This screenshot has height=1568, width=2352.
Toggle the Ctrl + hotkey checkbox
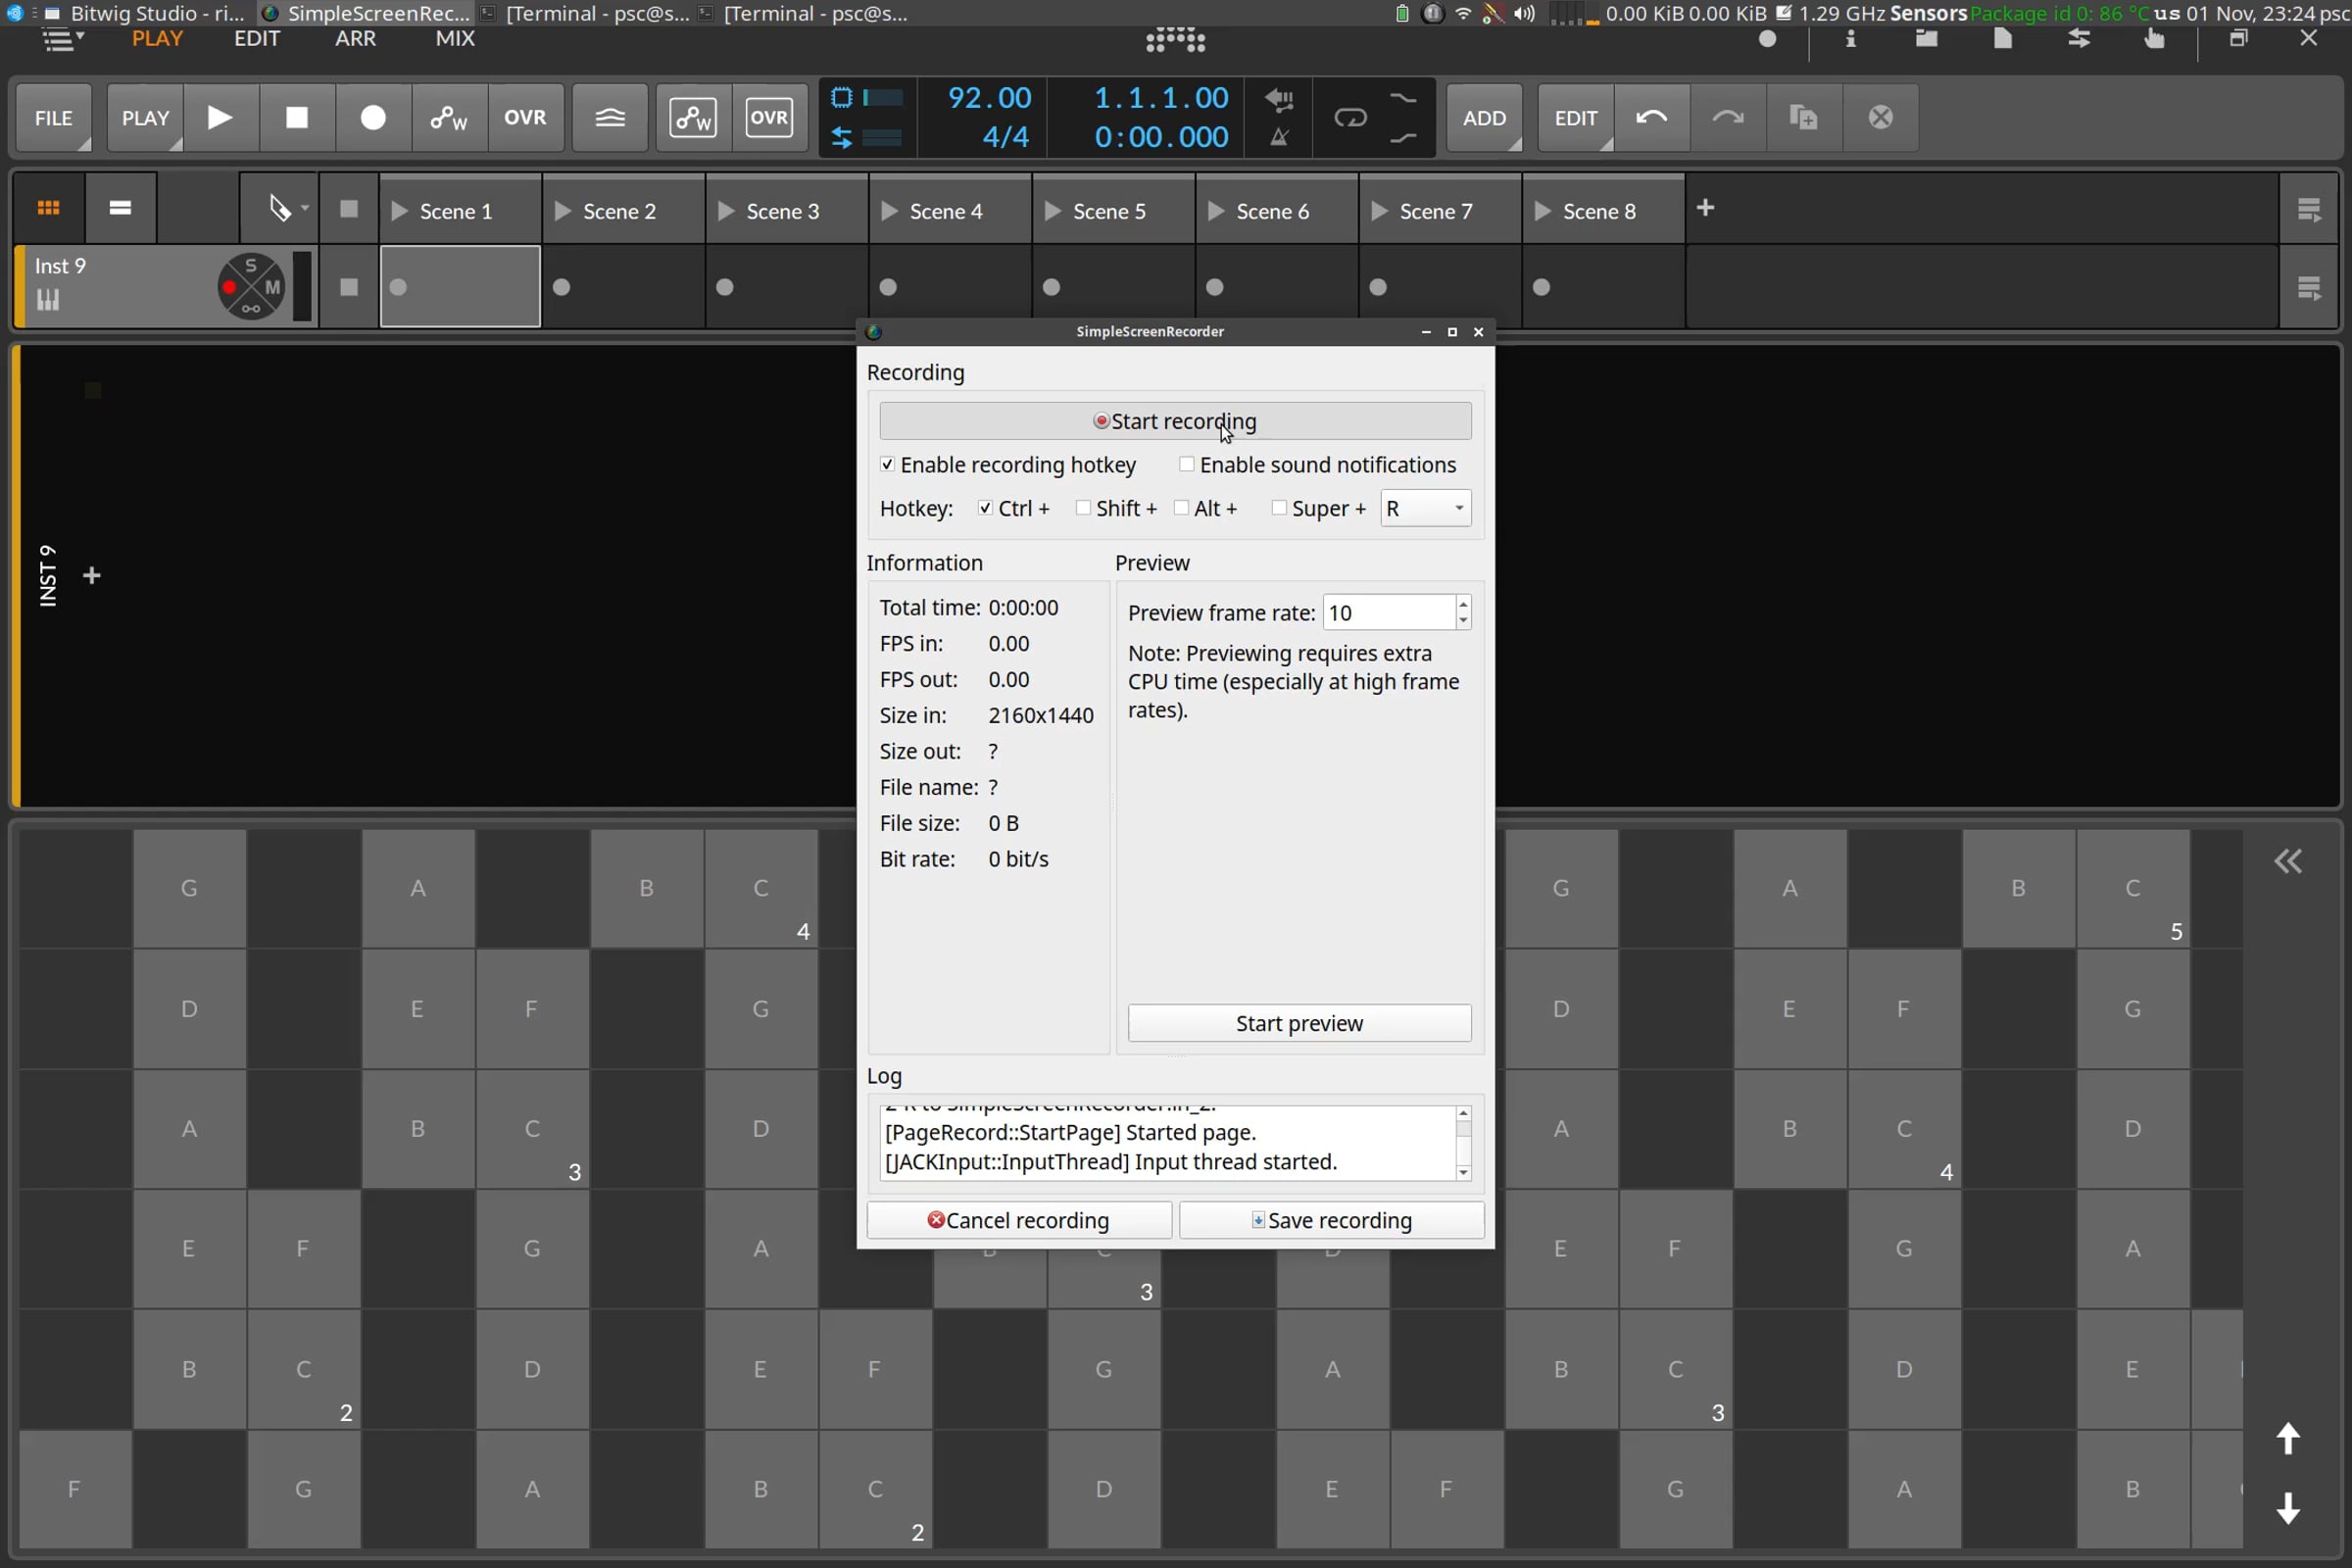[x=985, y=508]
